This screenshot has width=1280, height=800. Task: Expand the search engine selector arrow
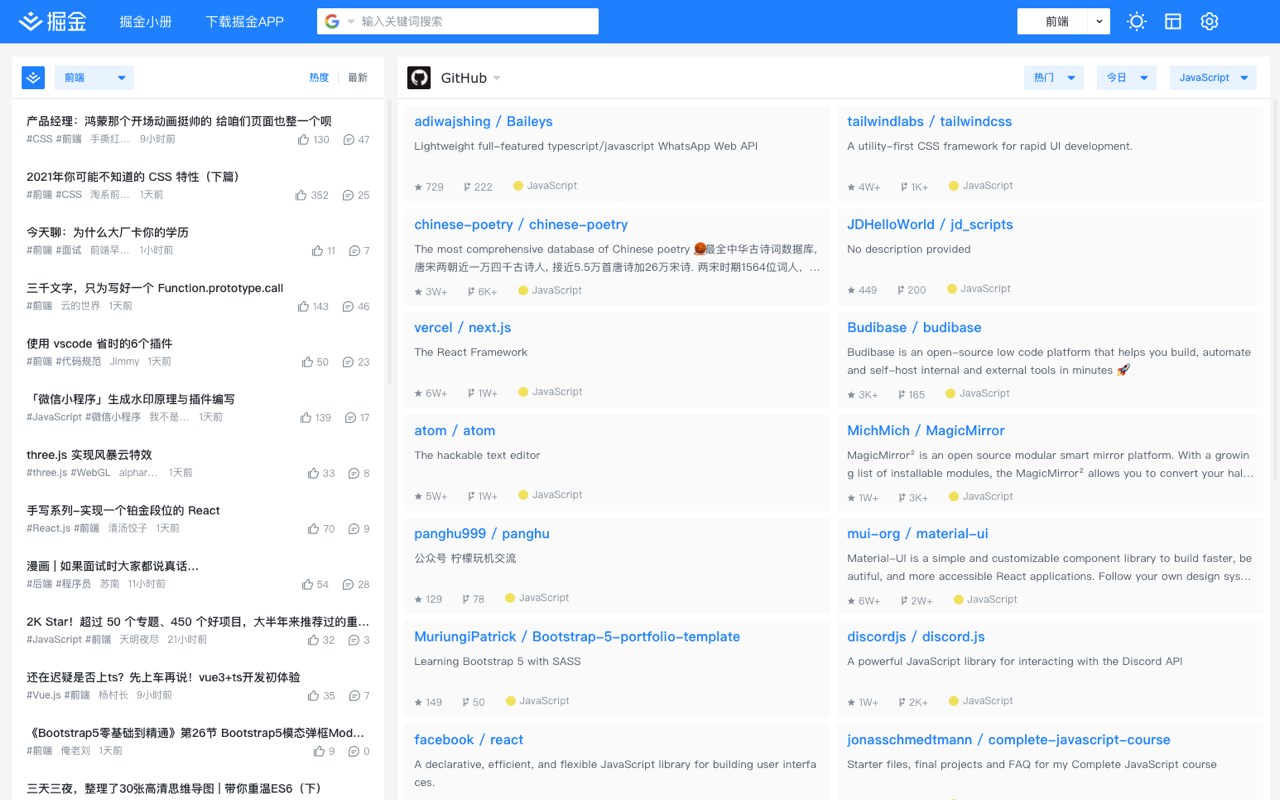pos(351,22)
